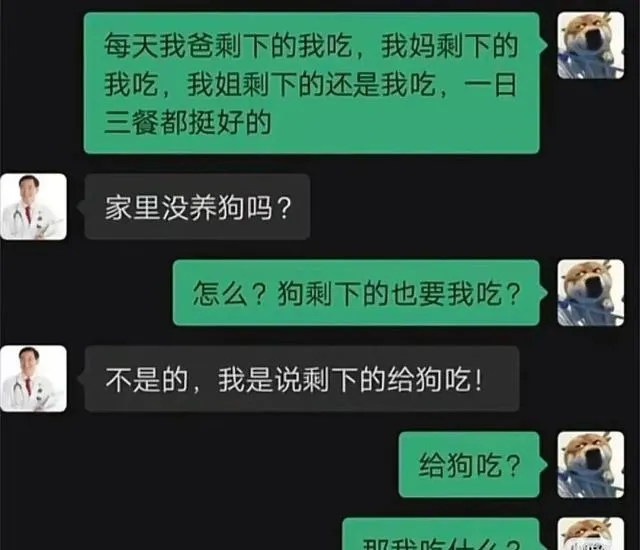Viewport: 640px width, 550px height.
Task: Click "给狗吃！" ending the doctor's reply
Action: point(435,379)
